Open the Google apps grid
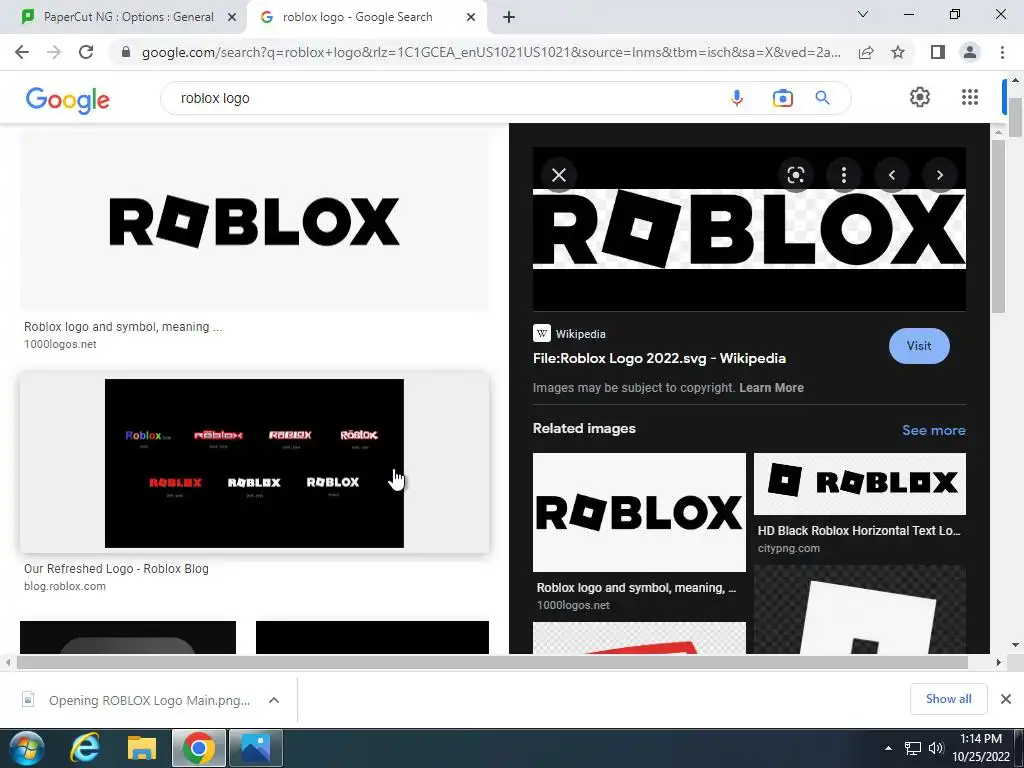The width and height of the screenshot is (1024, 768). [970, 97]
